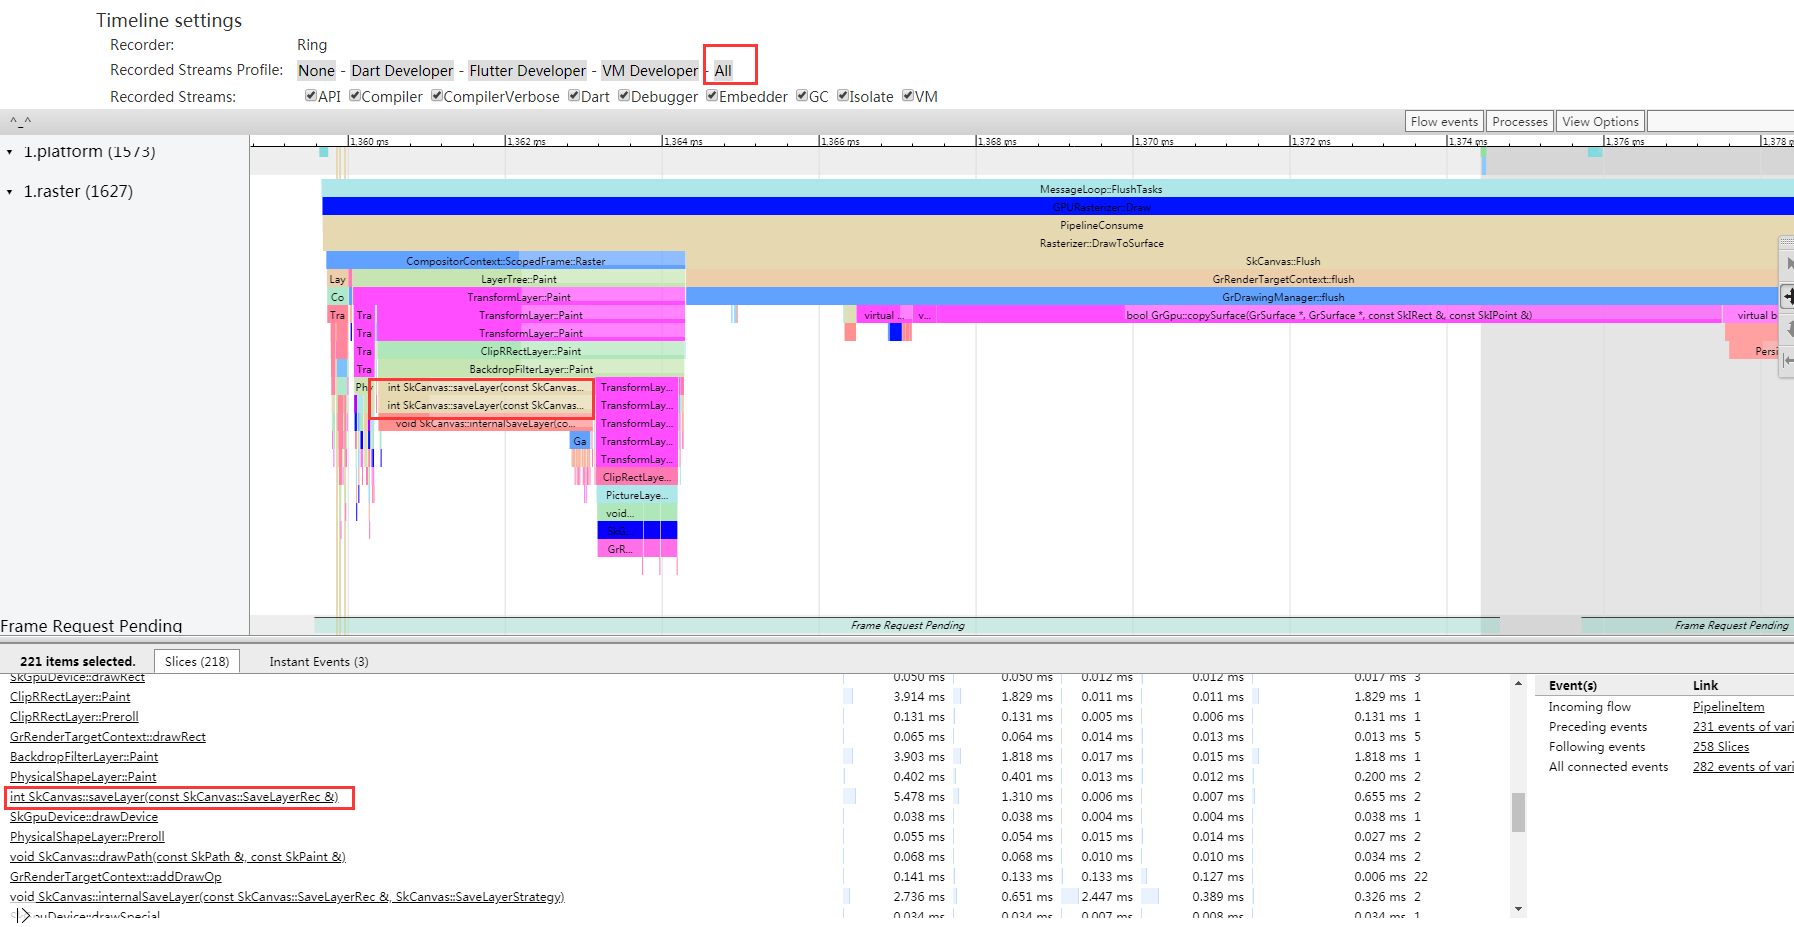Open the PhysicalShapeLayer::Preroll slice link

(87, 836)
